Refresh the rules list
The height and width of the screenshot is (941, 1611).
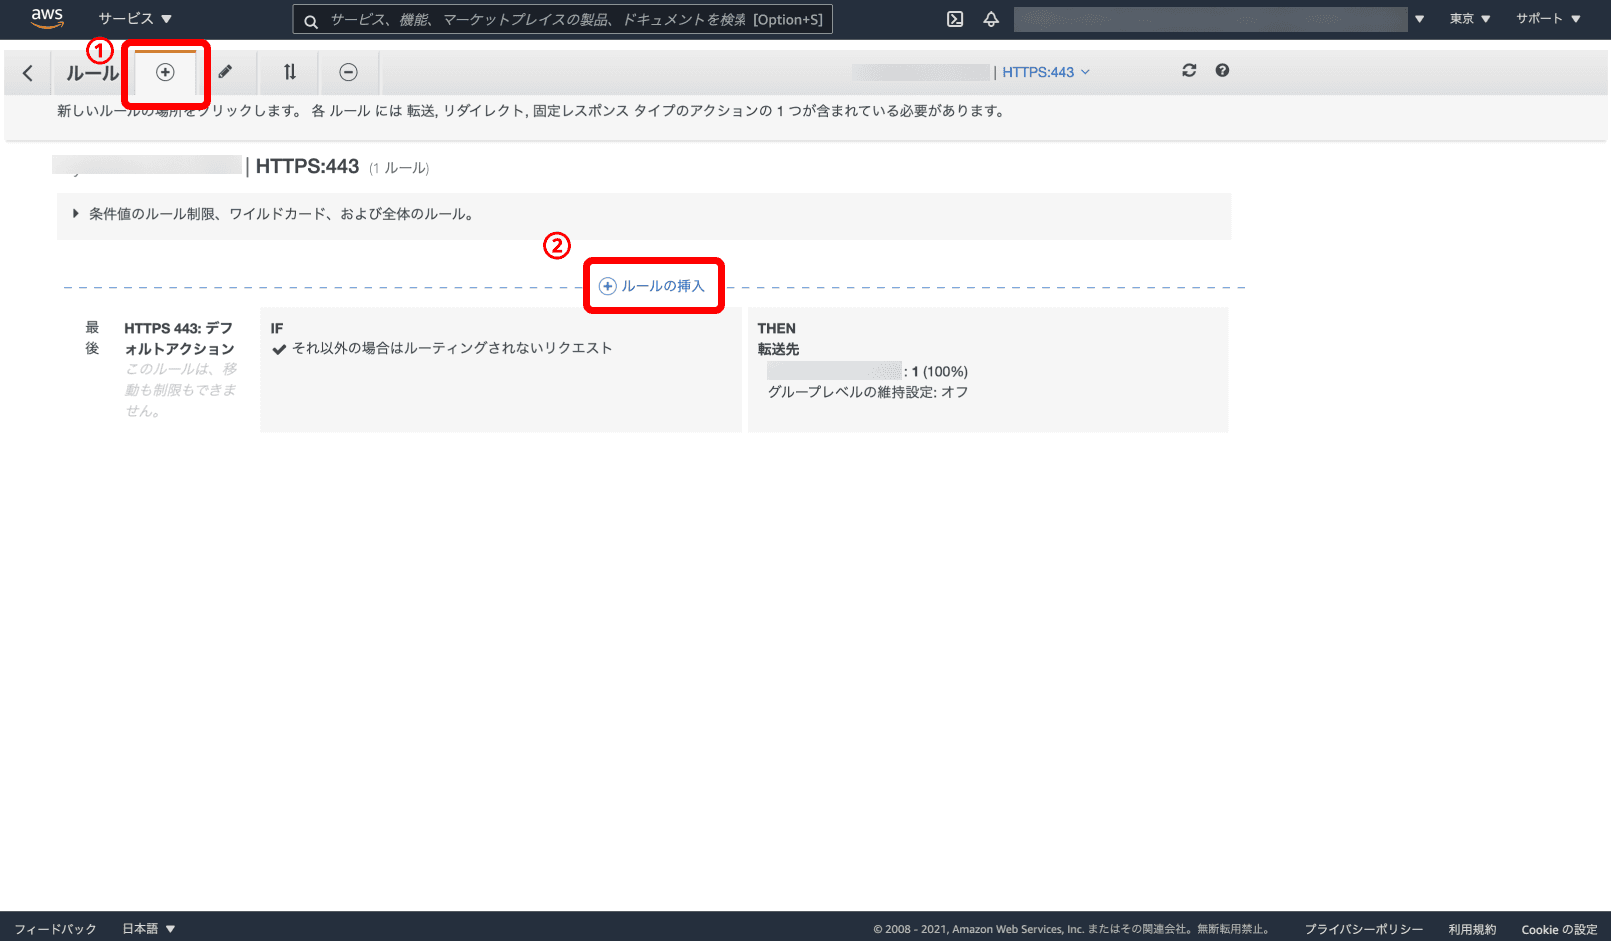pos(1189,71)
